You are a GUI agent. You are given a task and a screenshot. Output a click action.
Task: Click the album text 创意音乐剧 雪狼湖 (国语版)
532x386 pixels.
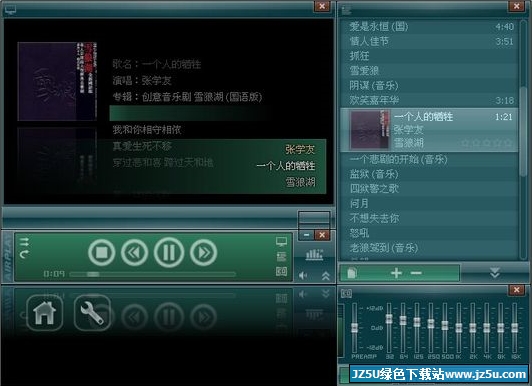tap(202, 97)
